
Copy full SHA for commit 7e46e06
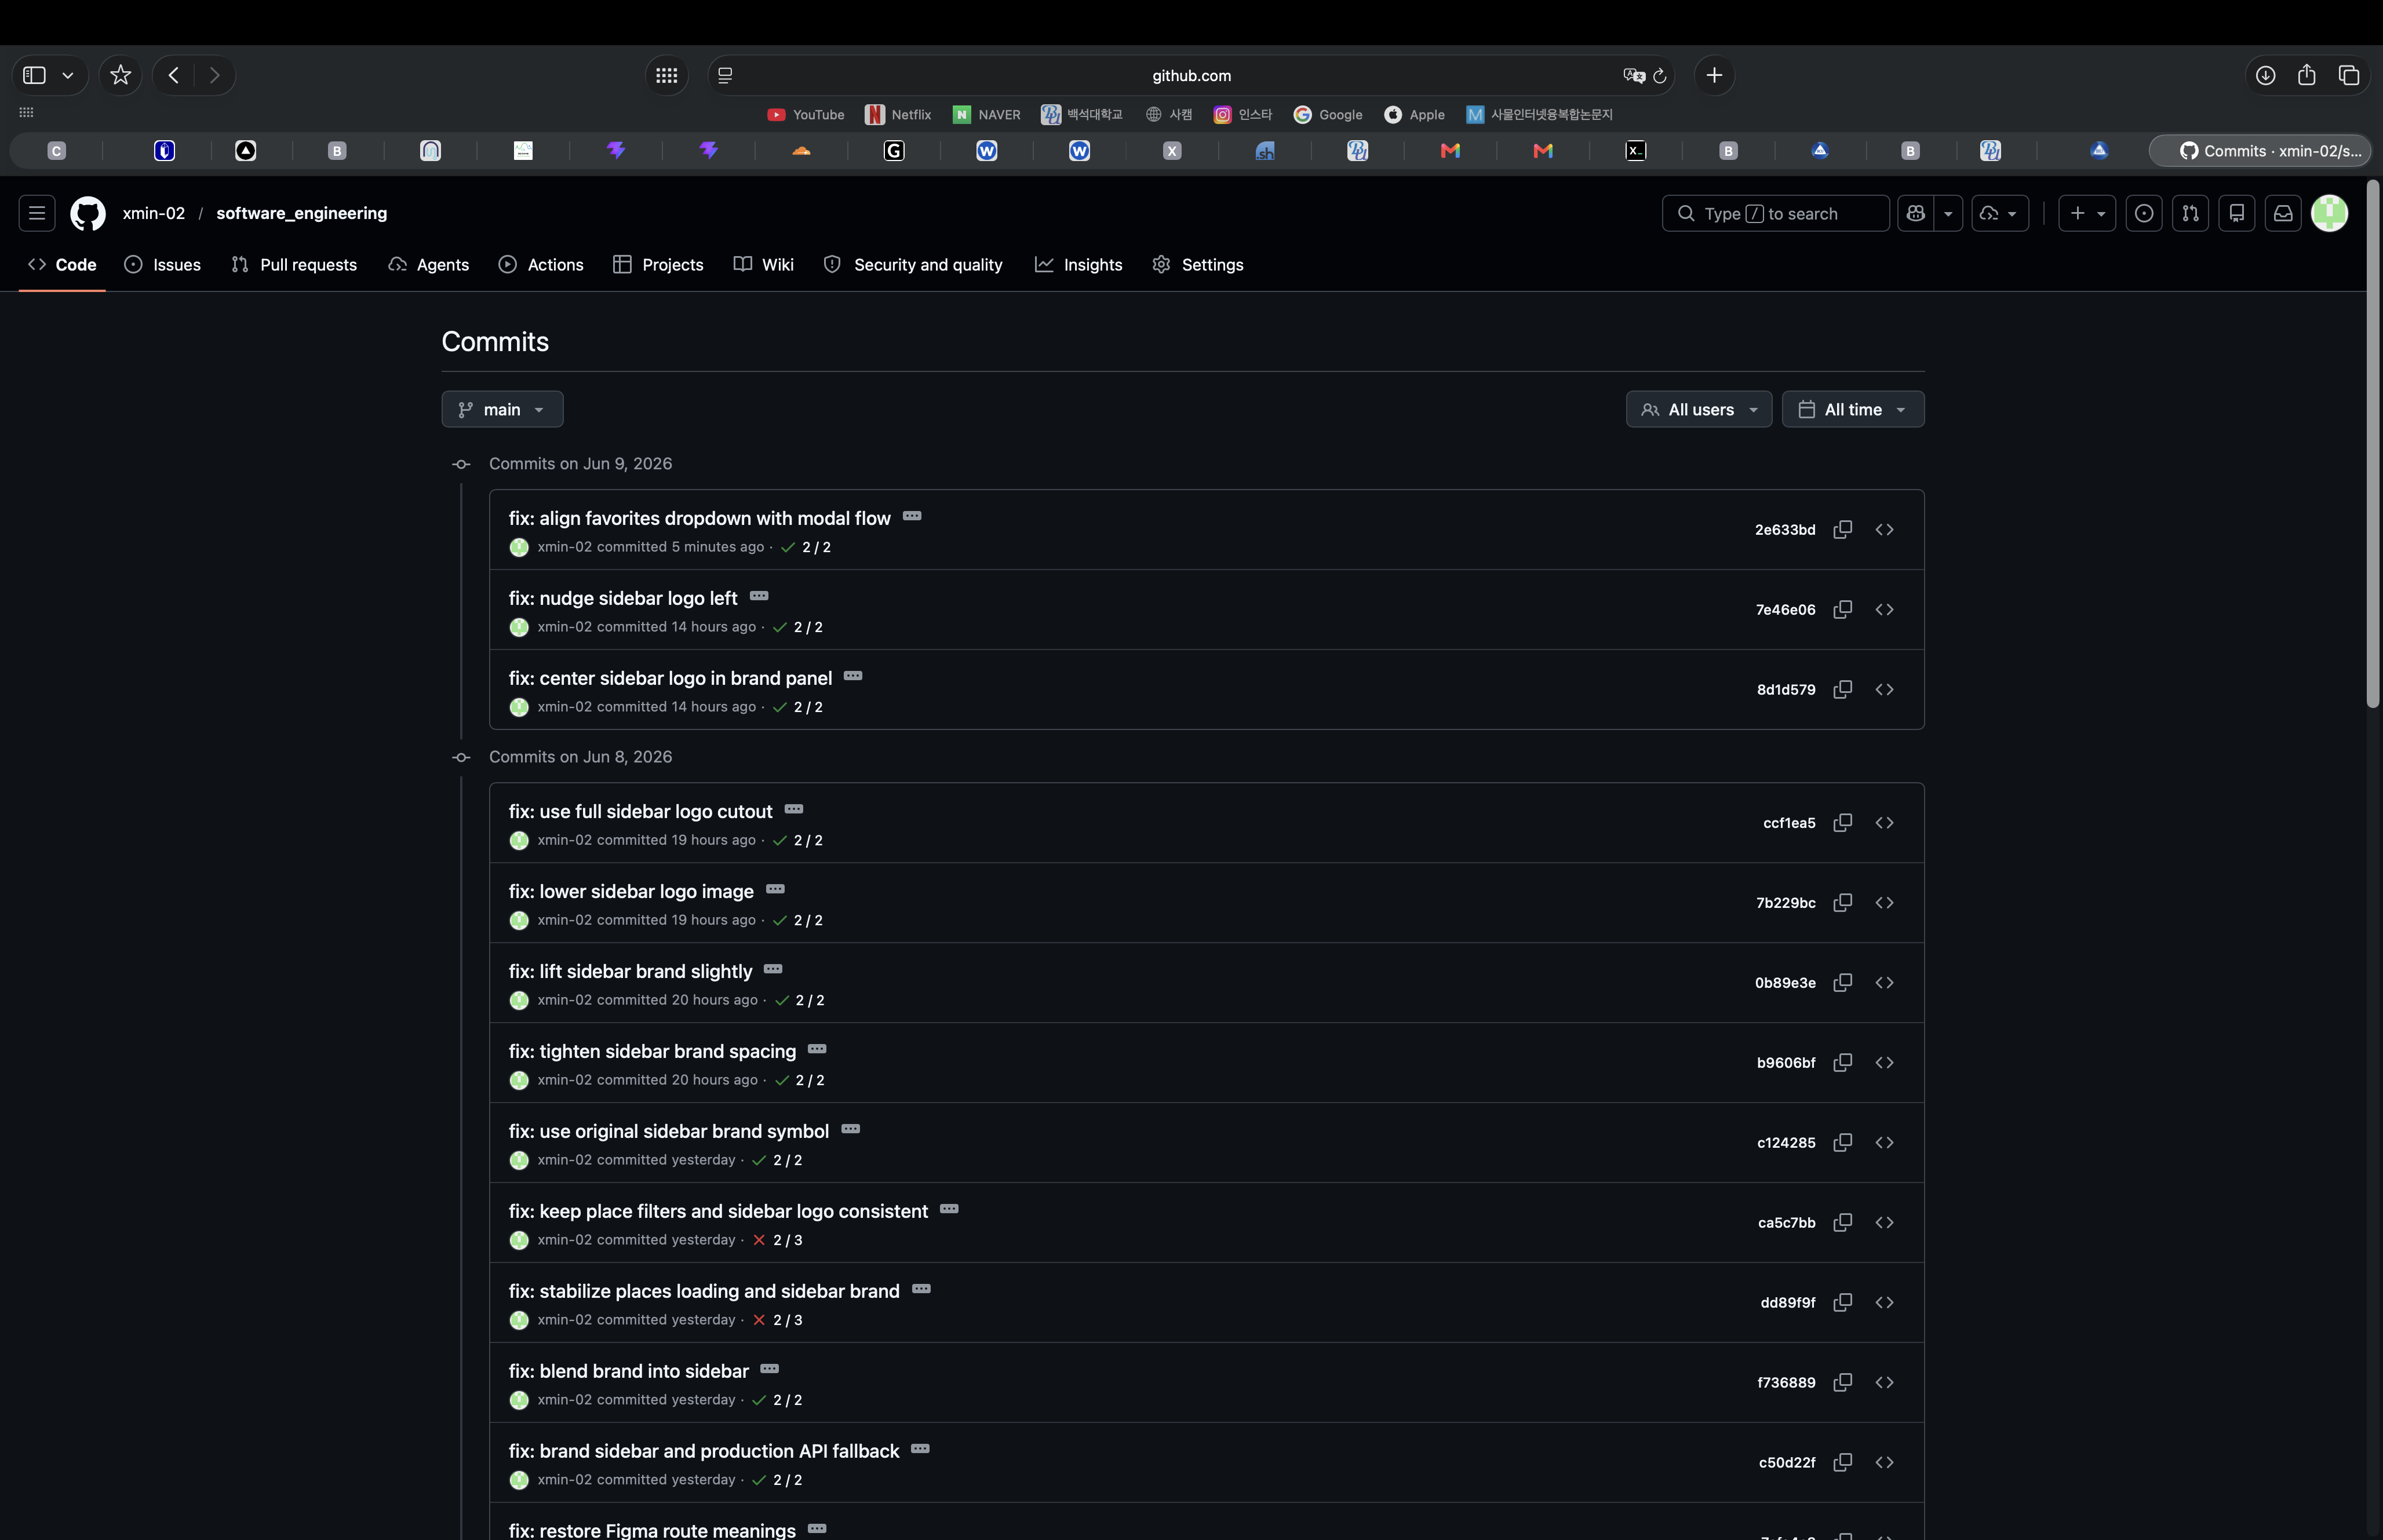point(1842,609)
